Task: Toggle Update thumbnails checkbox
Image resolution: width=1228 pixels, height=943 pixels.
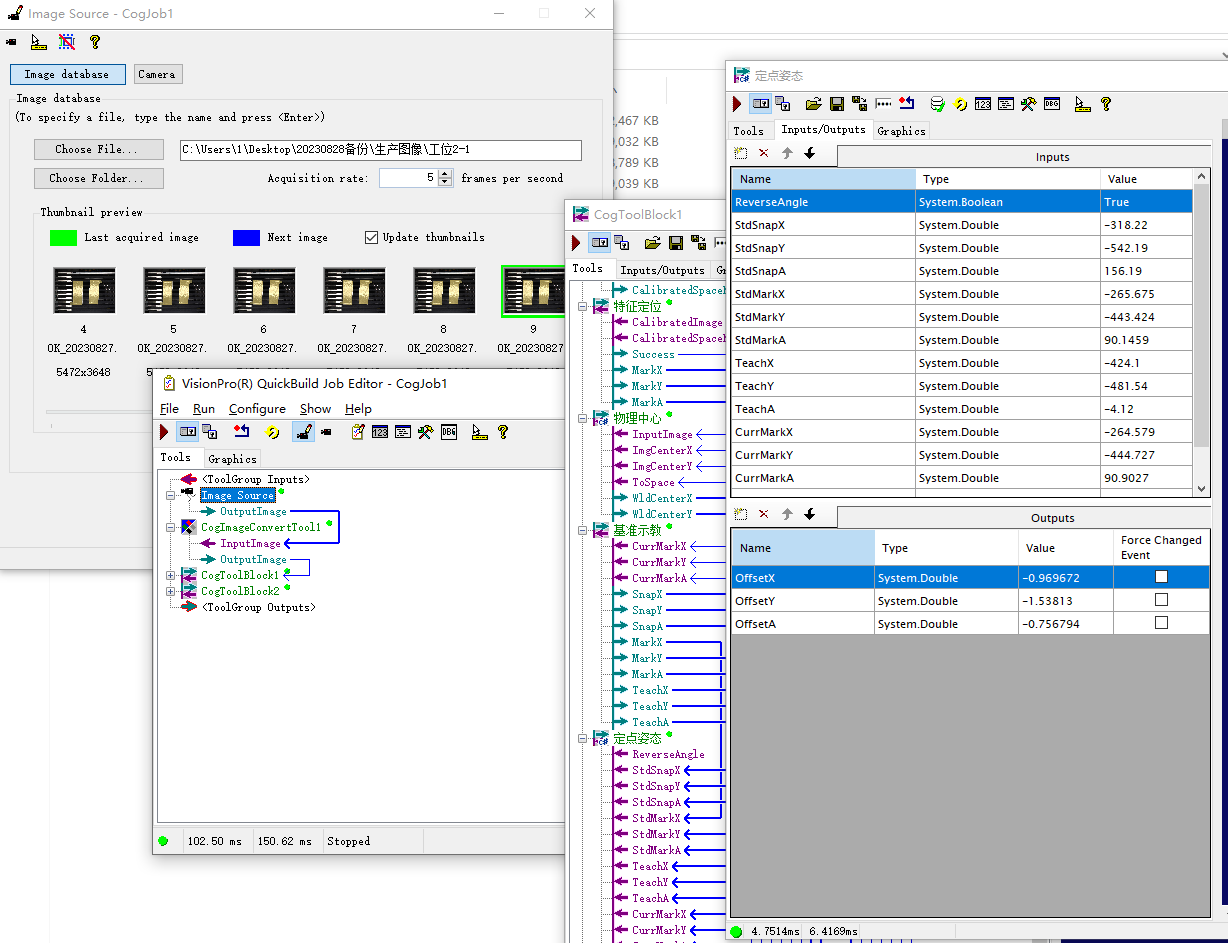Action: [372, 237]
